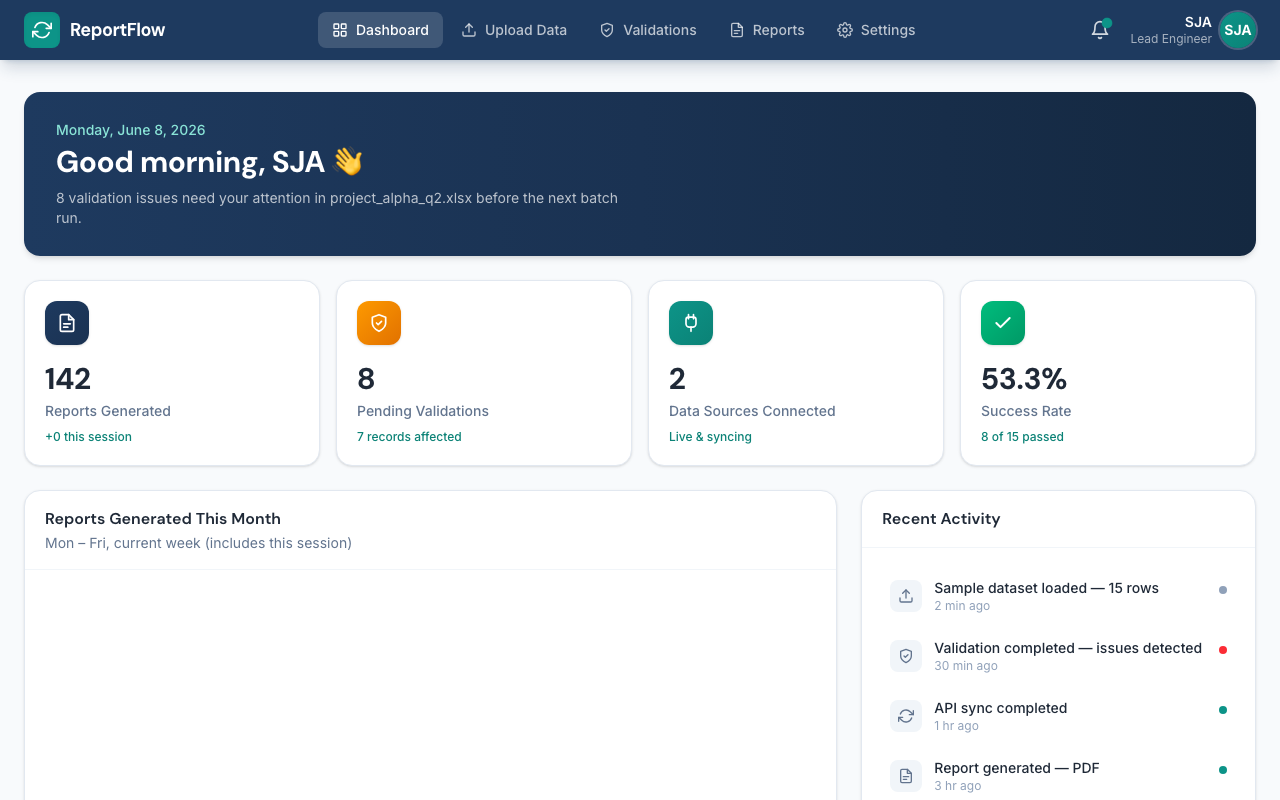The width and height of the screenshot is (1280, 800).
Task: Click the Good morning, SJA greeting
Action: click(x=209, y=162)
